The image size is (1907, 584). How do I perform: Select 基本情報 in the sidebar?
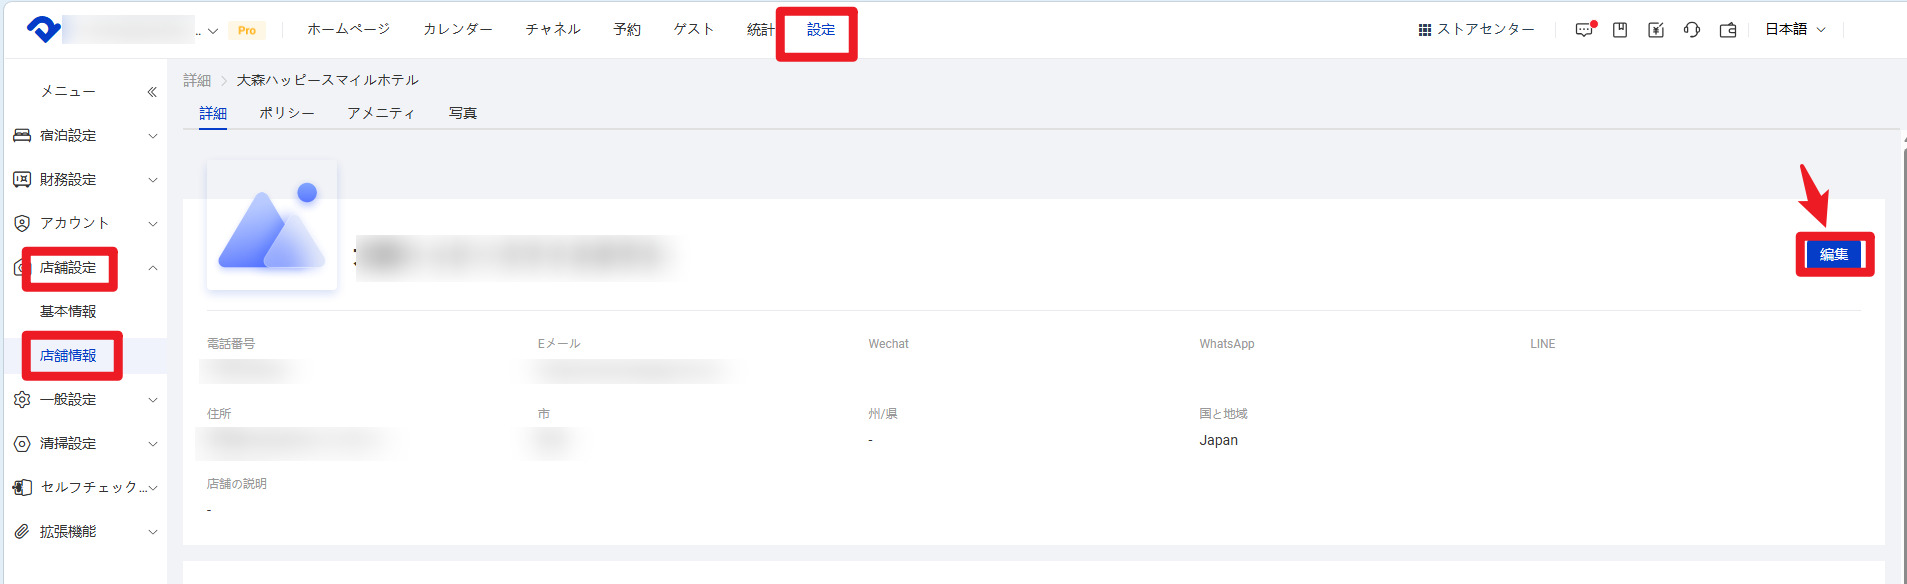click(68, 311)
